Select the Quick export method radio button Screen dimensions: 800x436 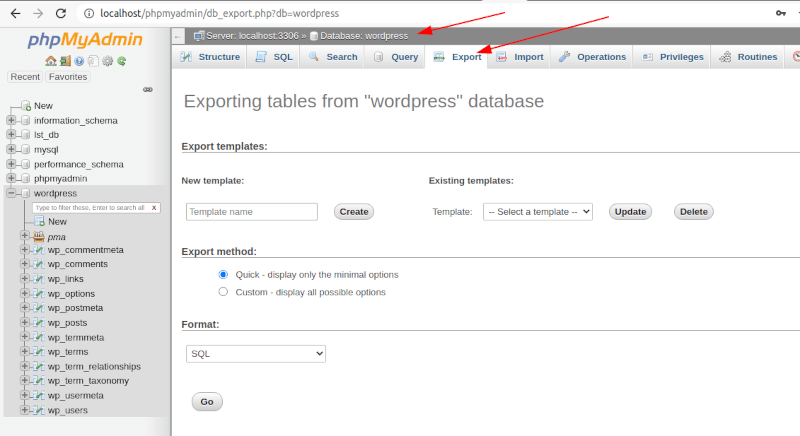pyautogui.click(x=223, y=274)
